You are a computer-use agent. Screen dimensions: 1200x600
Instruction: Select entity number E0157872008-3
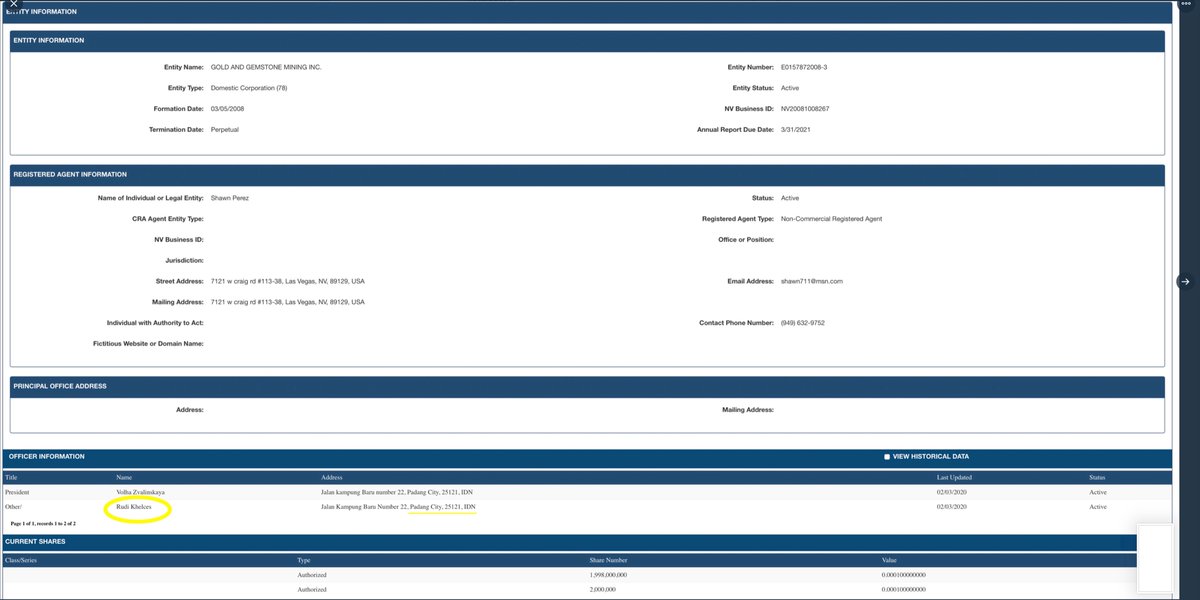point(804,67)
